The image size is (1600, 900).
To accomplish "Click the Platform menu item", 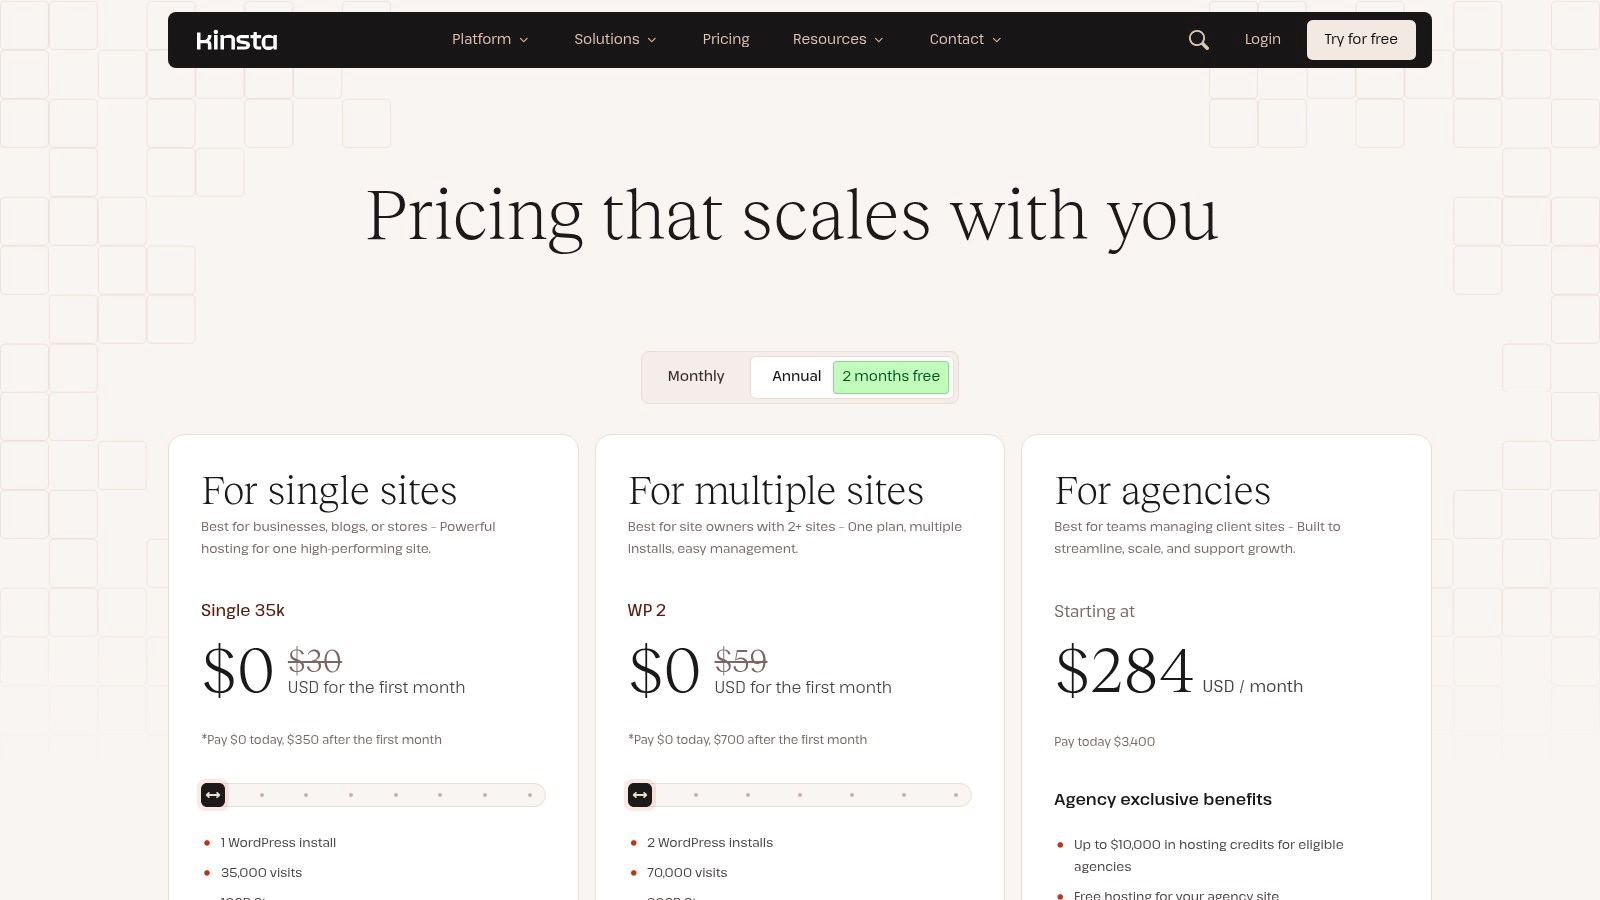I will 481,39.
